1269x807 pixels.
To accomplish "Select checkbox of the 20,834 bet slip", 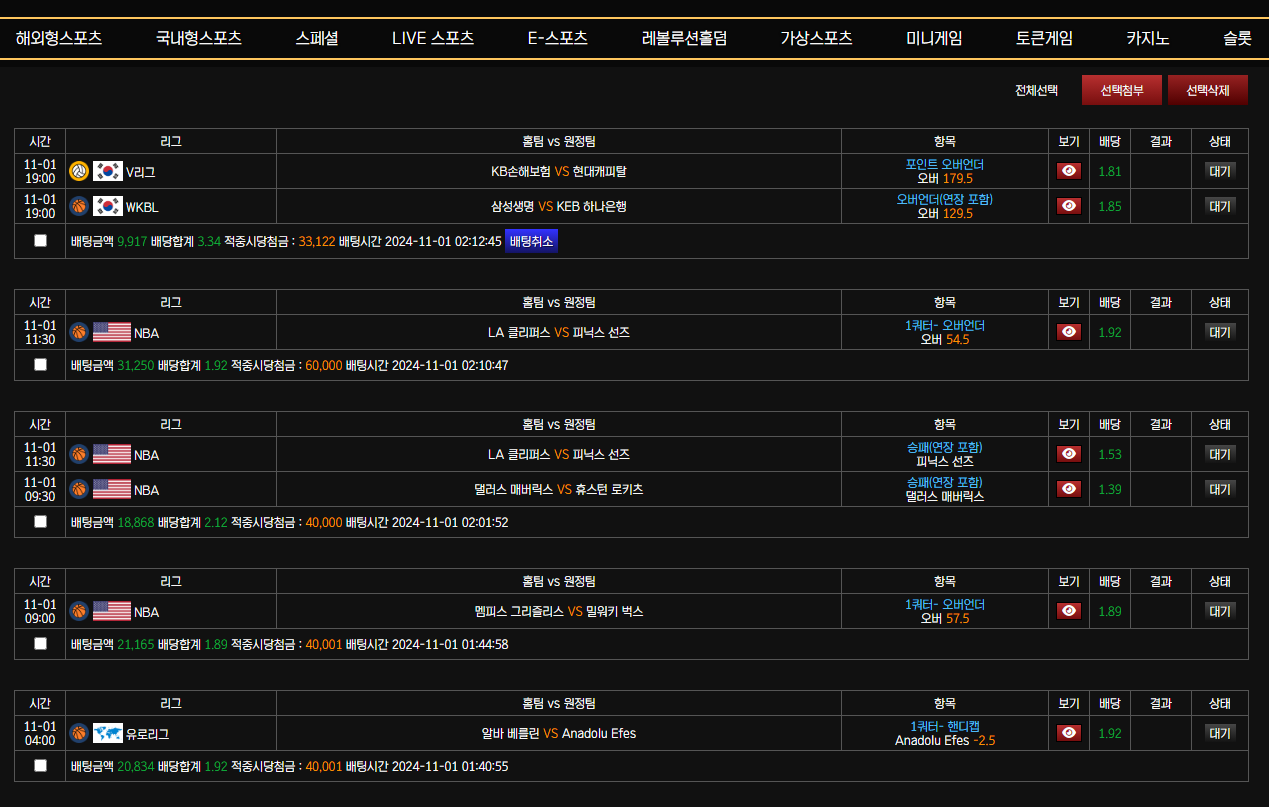I will point(40,766).
